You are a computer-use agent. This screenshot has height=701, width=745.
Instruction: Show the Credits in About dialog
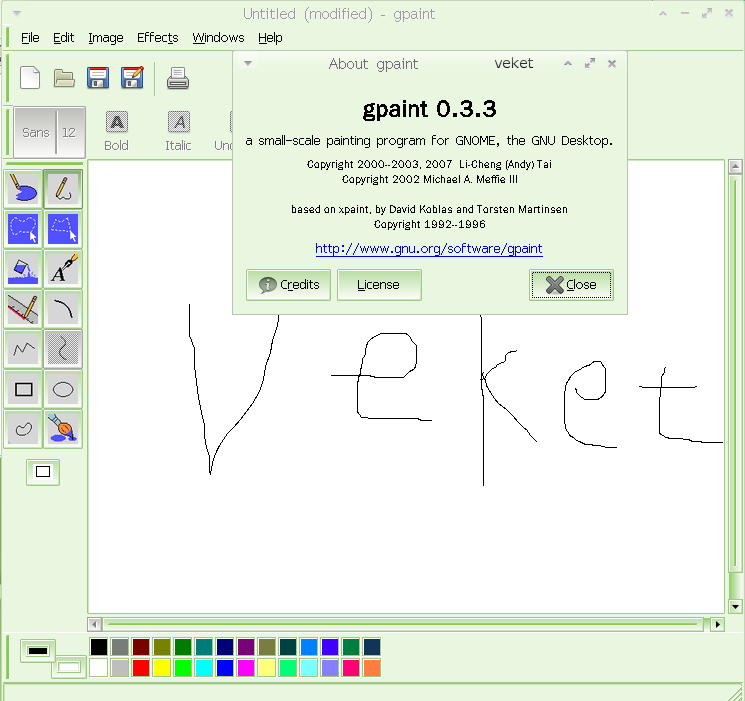pos(288,285)
